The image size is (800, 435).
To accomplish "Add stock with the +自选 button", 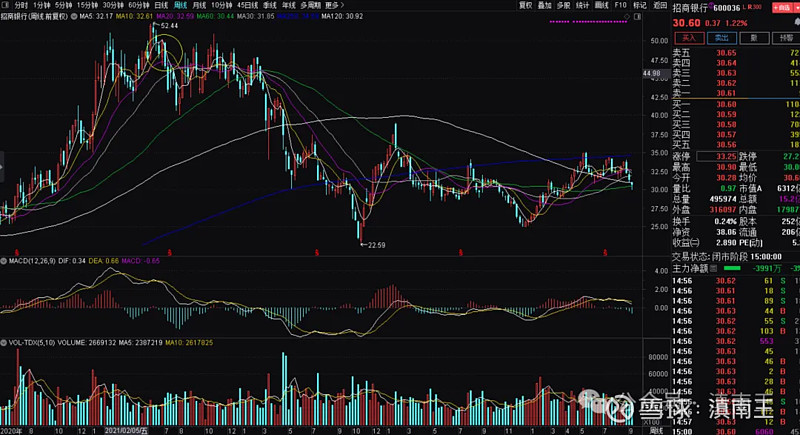I will (x=782, y=8).
